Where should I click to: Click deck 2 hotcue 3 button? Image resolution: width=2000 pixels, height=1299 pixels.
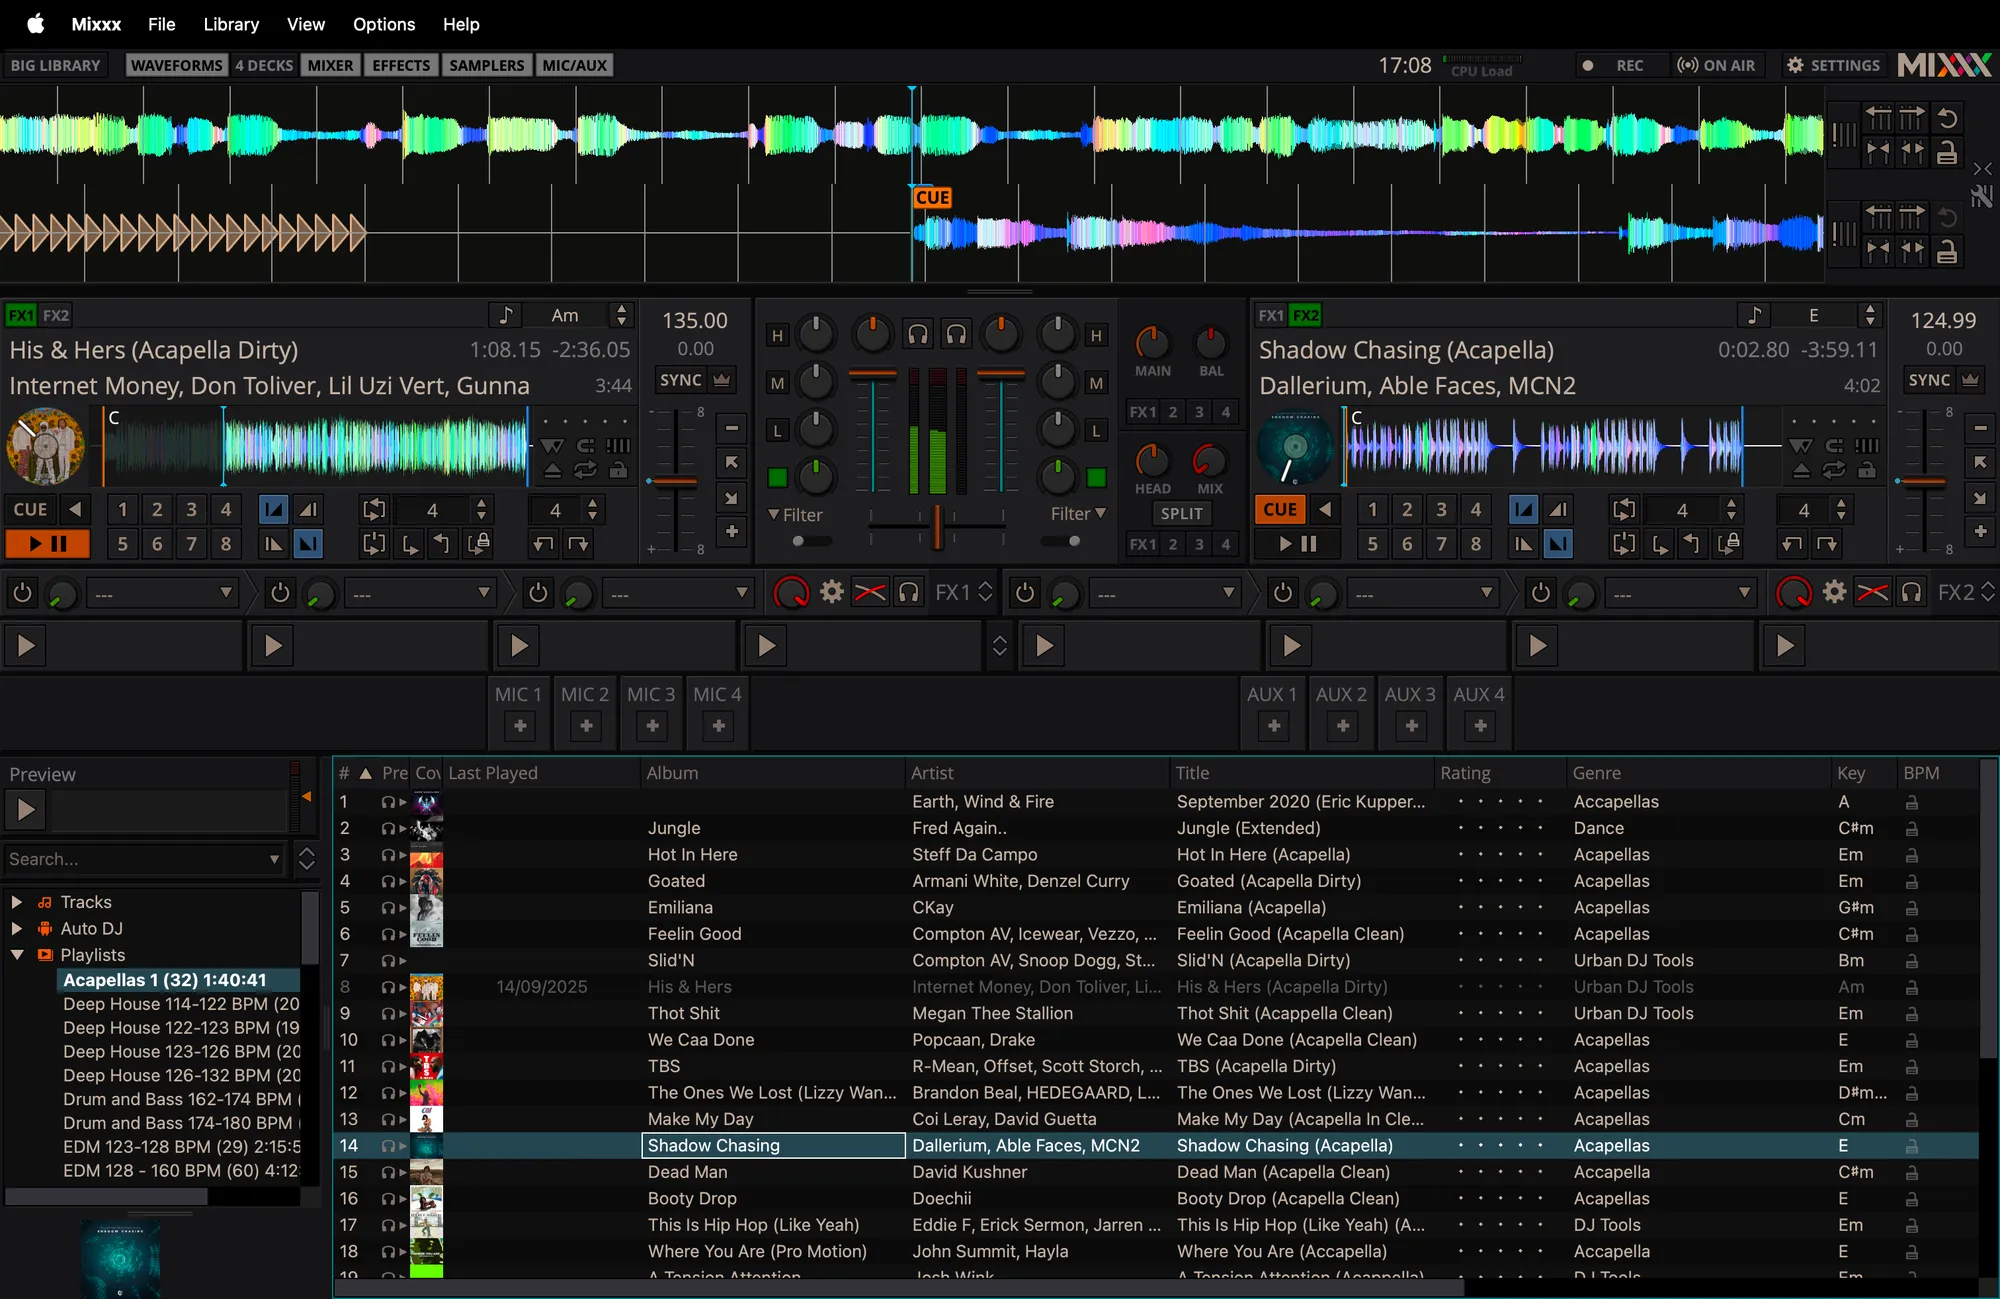(x=1441, y=510)
